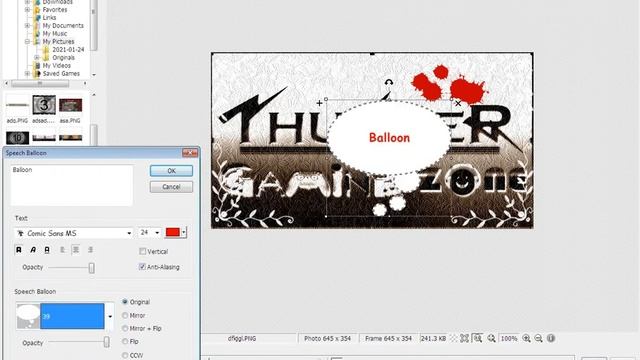Open the font size 24 dropdown

157,233
